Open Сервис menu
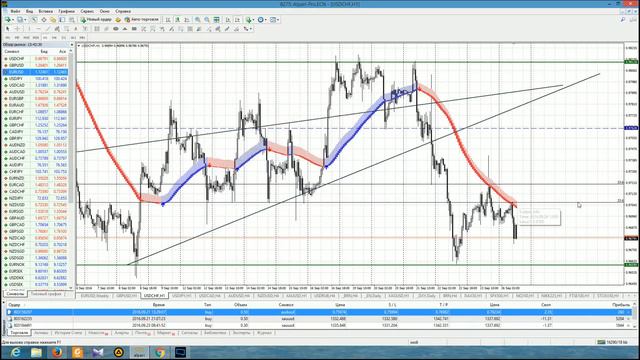This screenshot has width=640, height=360. pos(87,11)
